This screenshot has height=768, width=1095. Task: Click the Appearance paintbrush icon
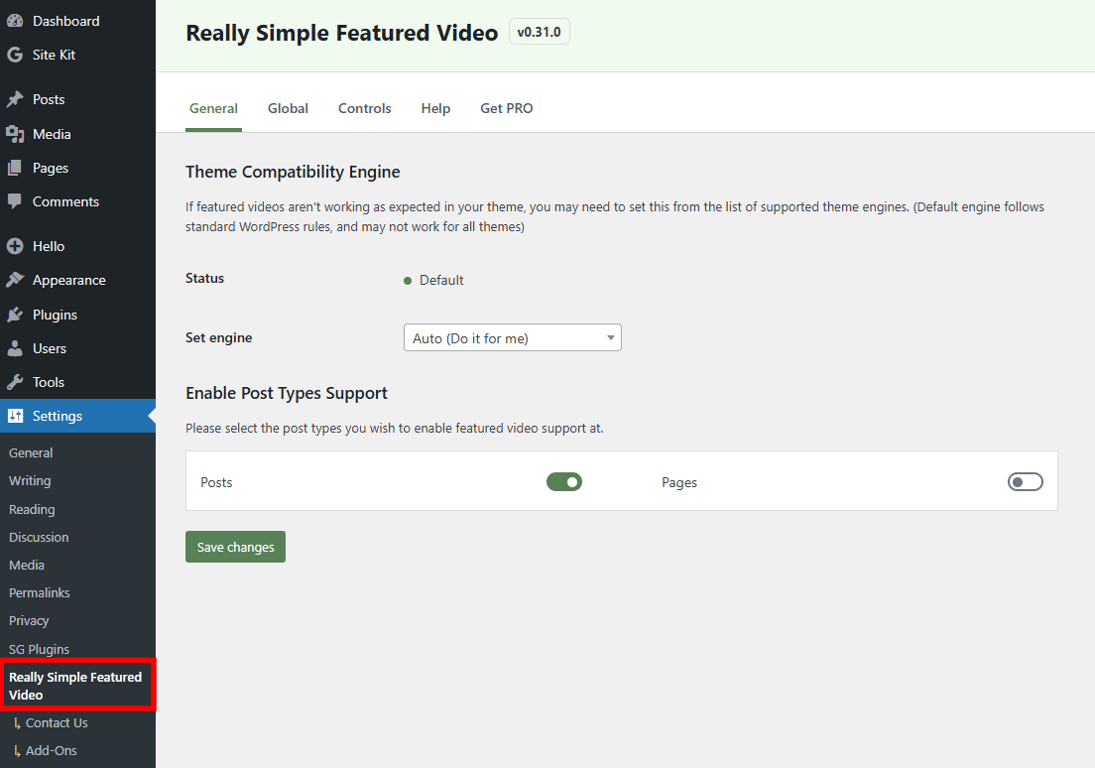pos(20,280)
